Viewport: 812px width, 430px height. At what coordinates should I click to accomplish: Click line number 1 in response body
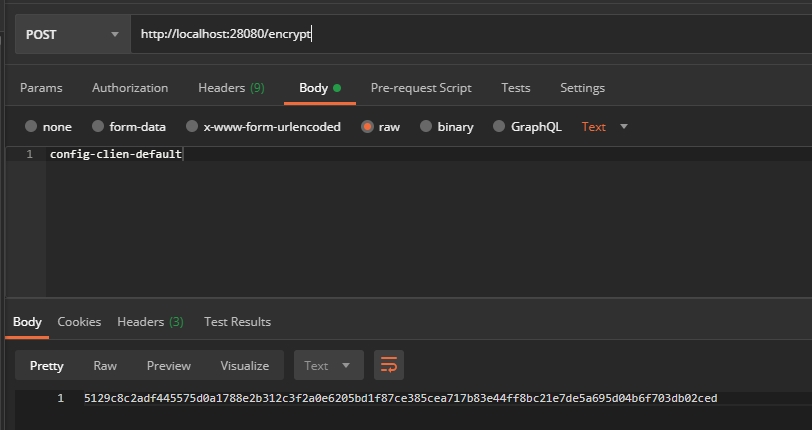coord(61,398)
